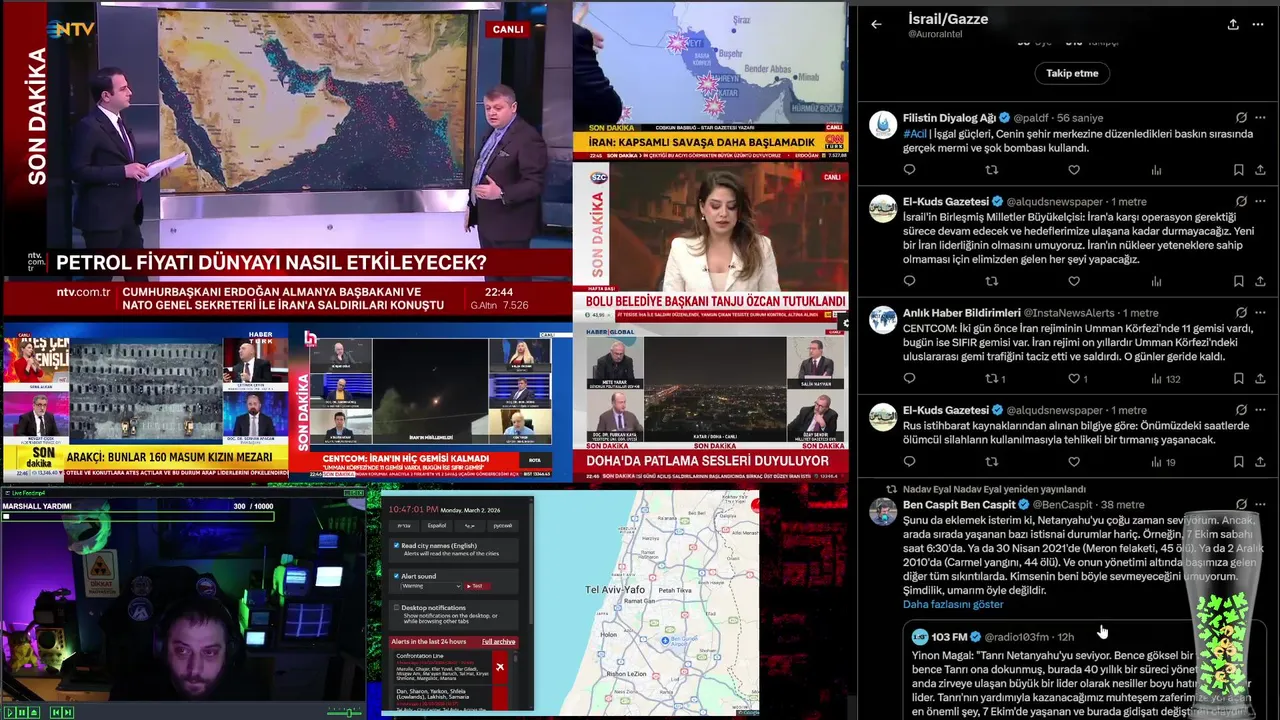Adjust Live Feed player volume slider
1280x720 pixels.
pyautogui.click(x=345, y=712)
